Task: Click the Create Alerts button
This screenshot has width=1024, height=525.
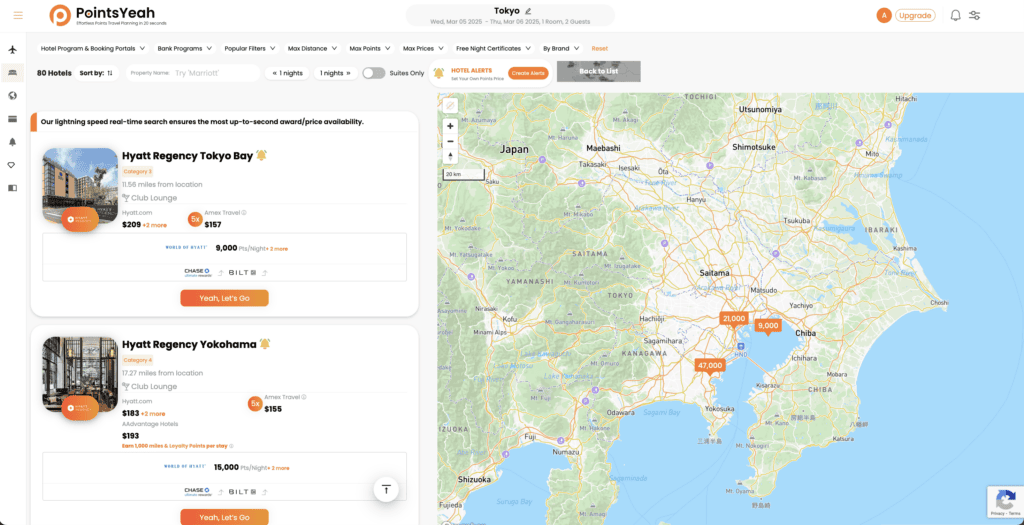Action: click(528, 73)
